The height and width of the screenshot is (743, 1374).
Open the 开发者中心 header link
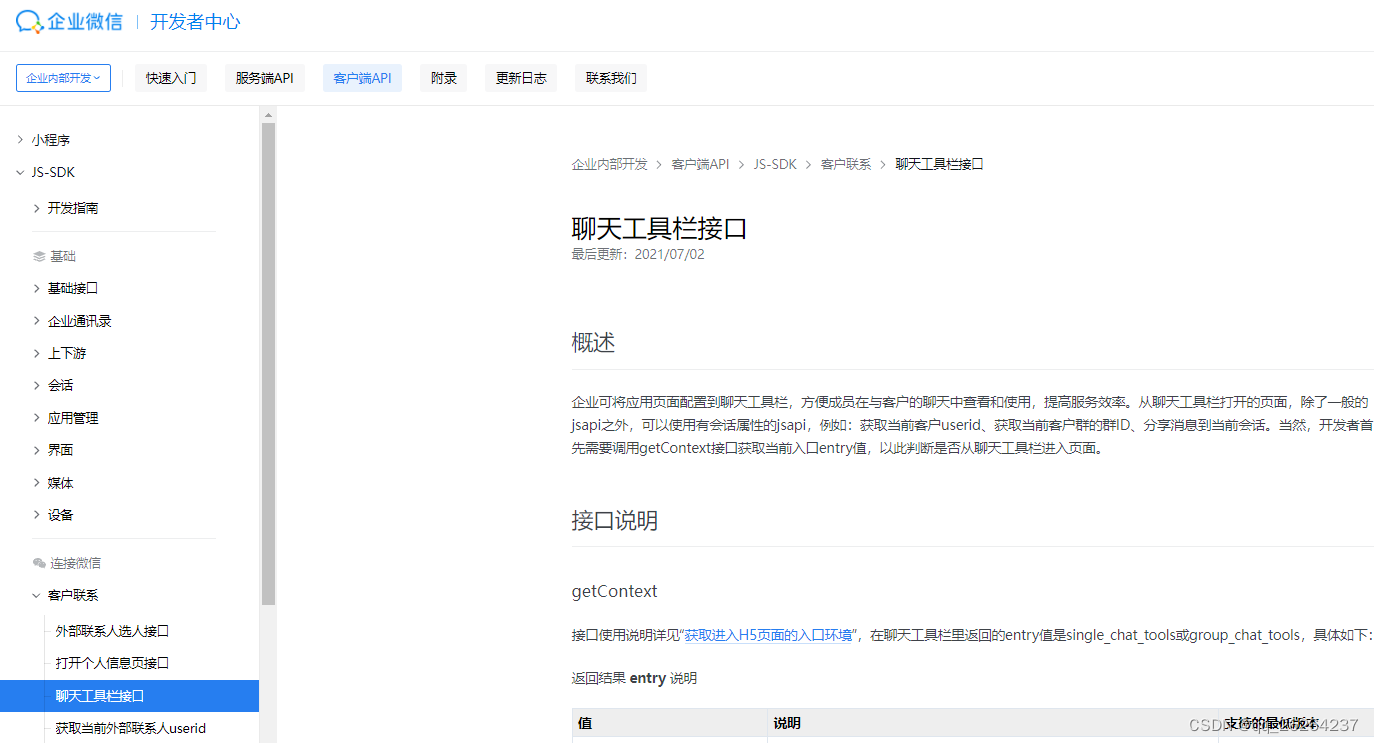point(195,22)
